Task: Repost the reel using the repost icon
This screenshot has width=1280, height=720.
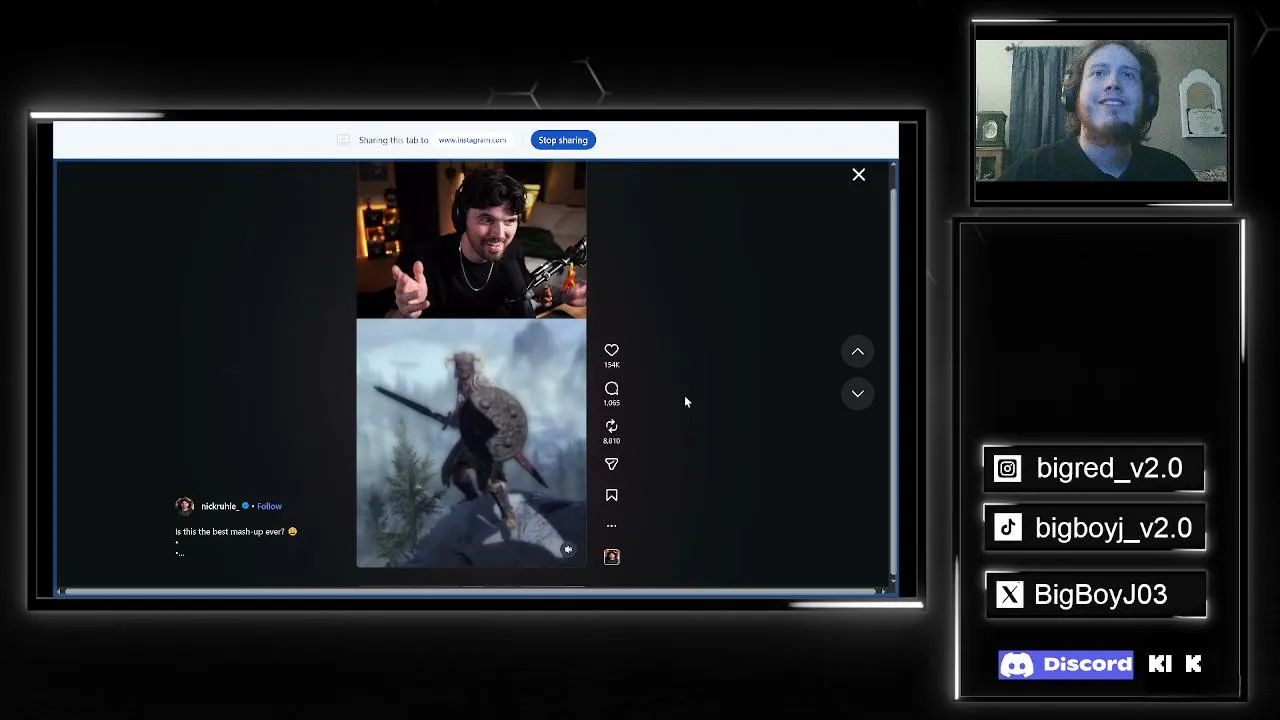Action: coord(611,426)
